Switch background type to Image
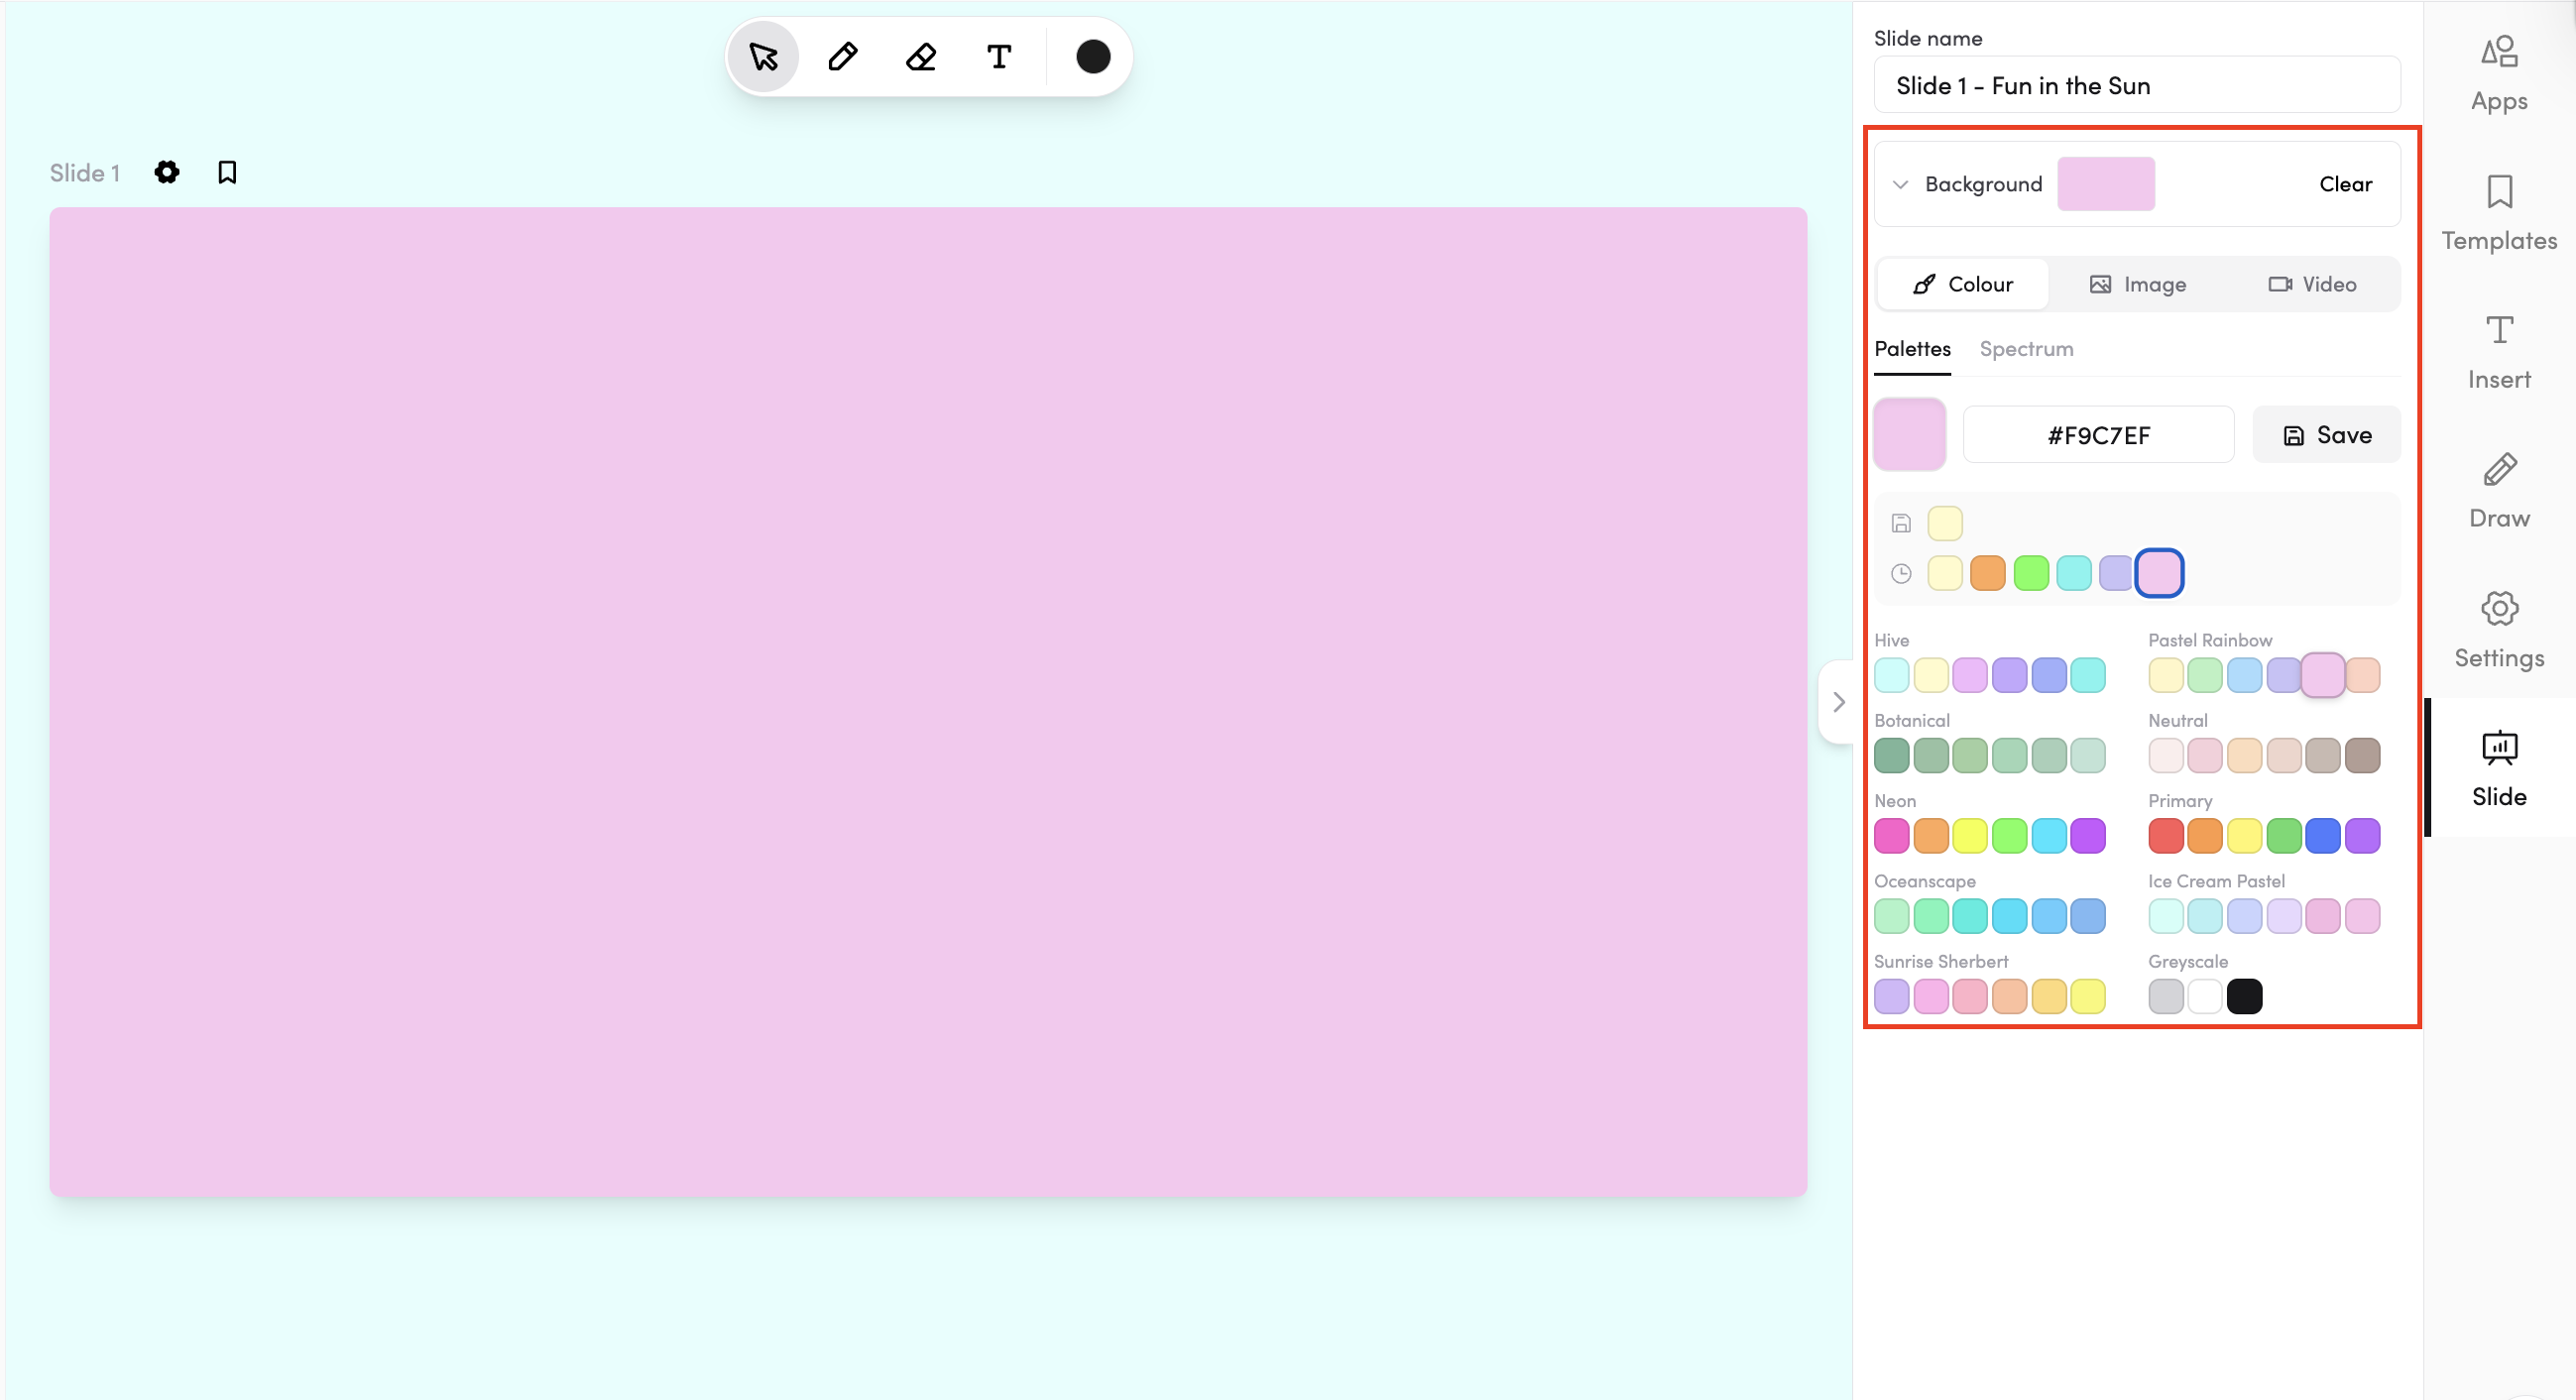This screenshot has width=2576, height=1400. tap(2137, 284)
